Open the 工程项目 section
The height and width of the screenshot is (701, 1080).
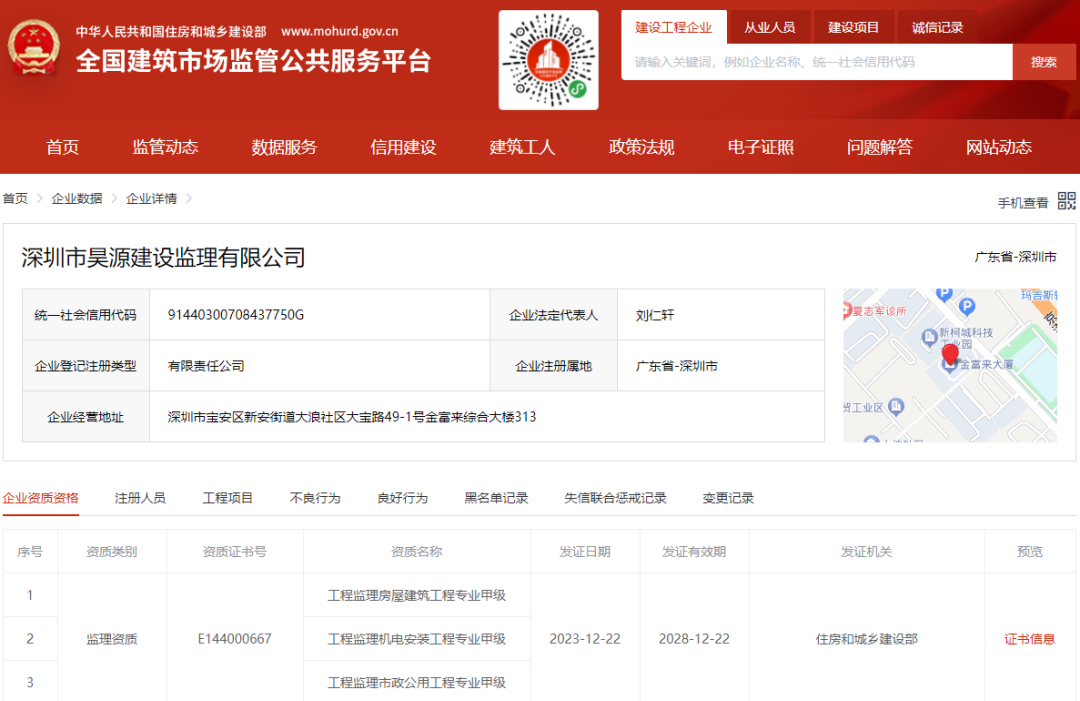pos(228,497)
